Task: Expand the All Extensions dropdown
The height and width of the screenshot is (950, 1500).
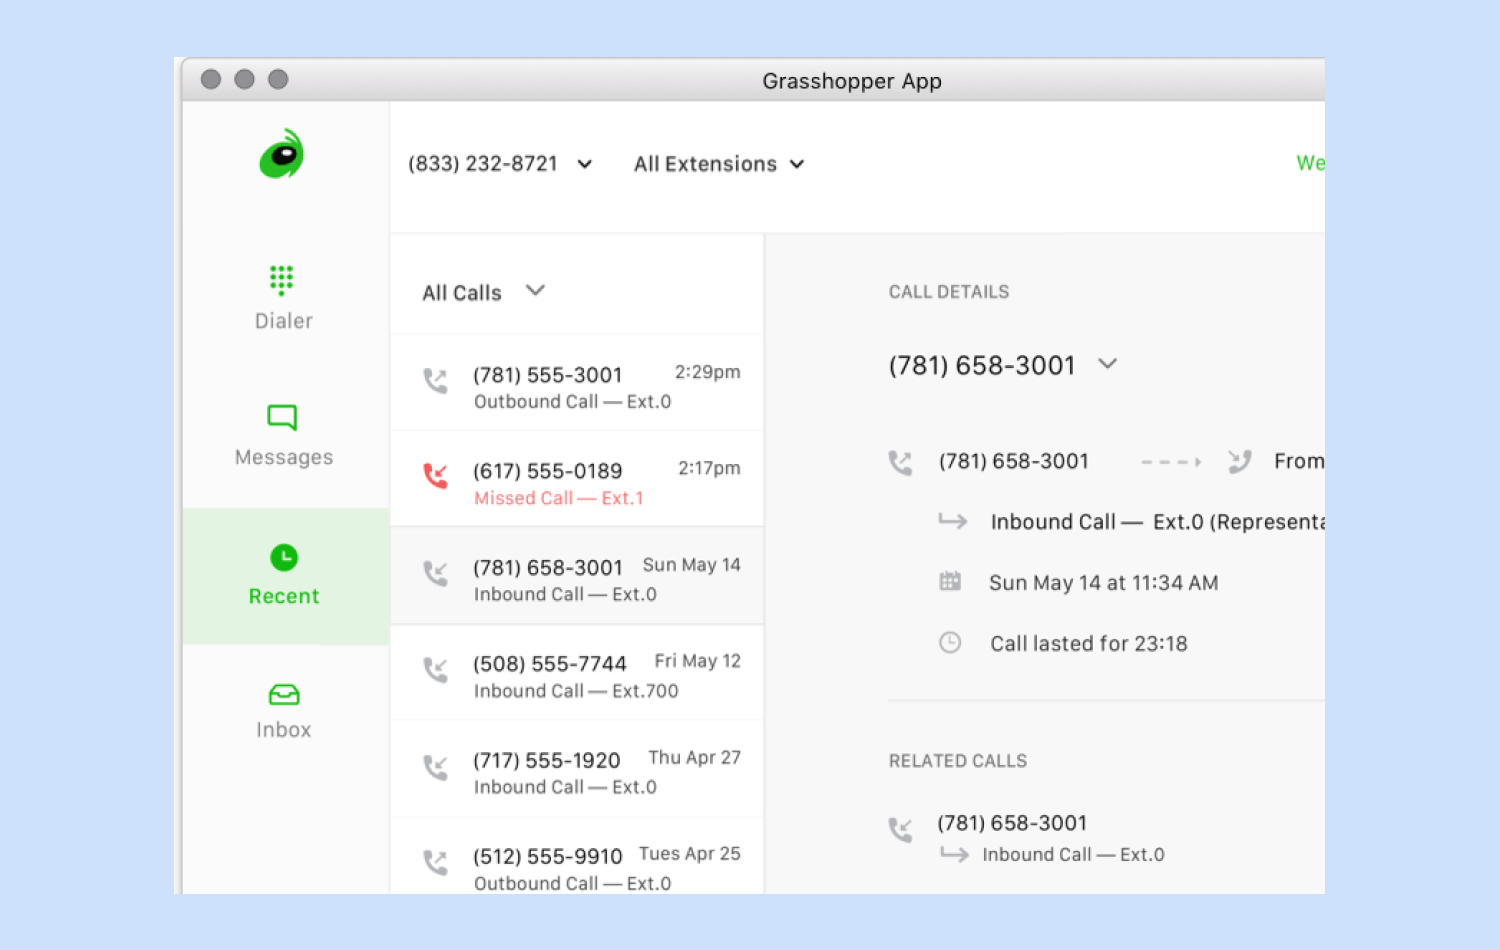Action: click(x=797, y=164)
